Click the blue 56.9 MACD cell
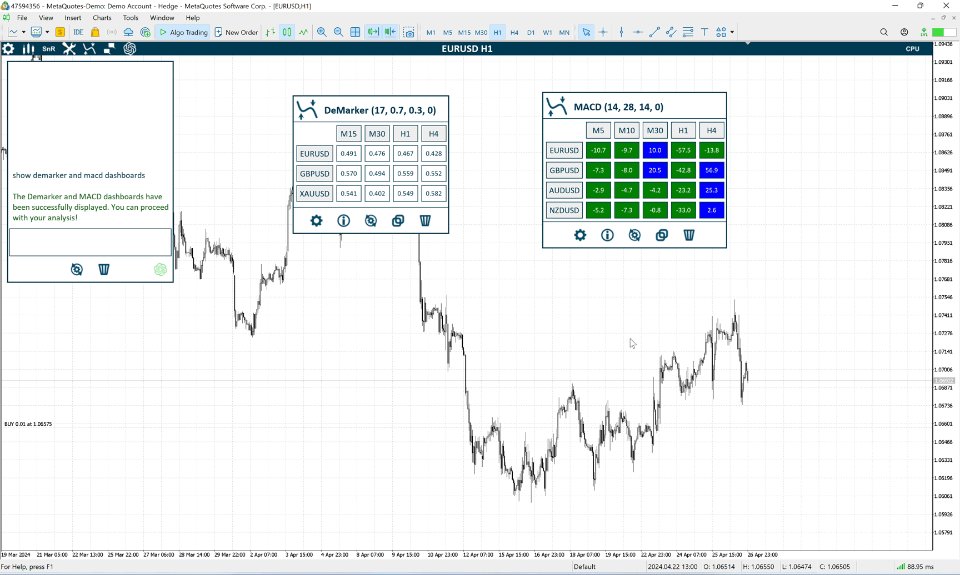 (711, 170)
